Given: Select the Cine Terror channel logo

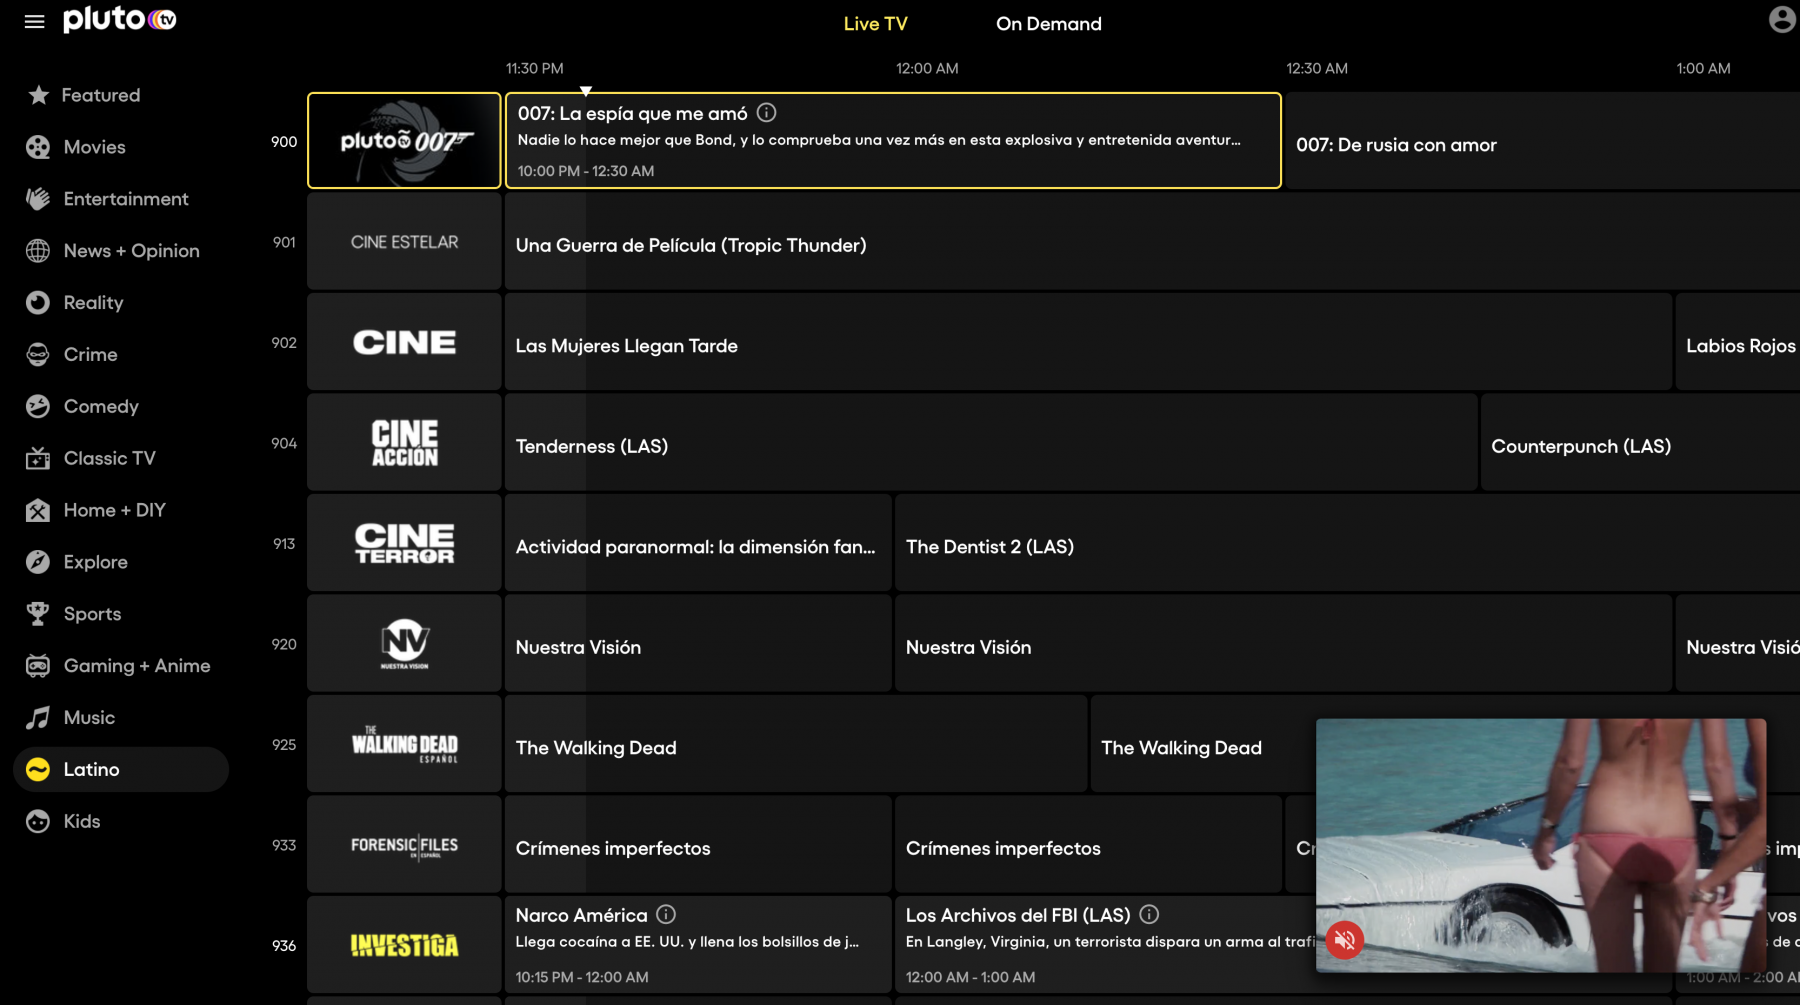Looking at the screenshot, I should pyautogui.click(x=404, y=543).
